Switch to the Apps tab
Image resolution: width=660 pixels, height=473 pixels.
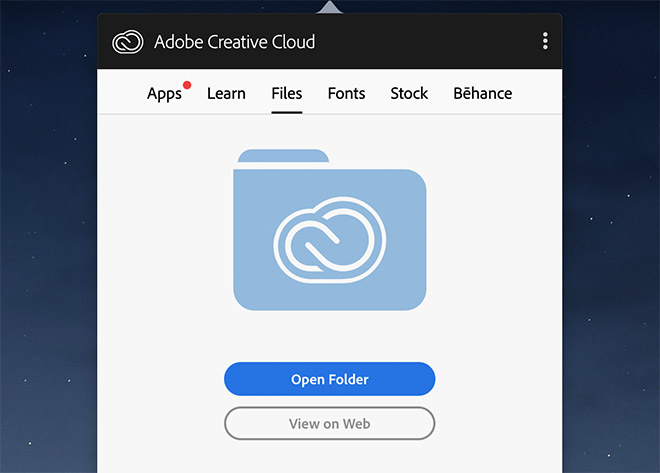pyautogui.click(x=164, y=93)
